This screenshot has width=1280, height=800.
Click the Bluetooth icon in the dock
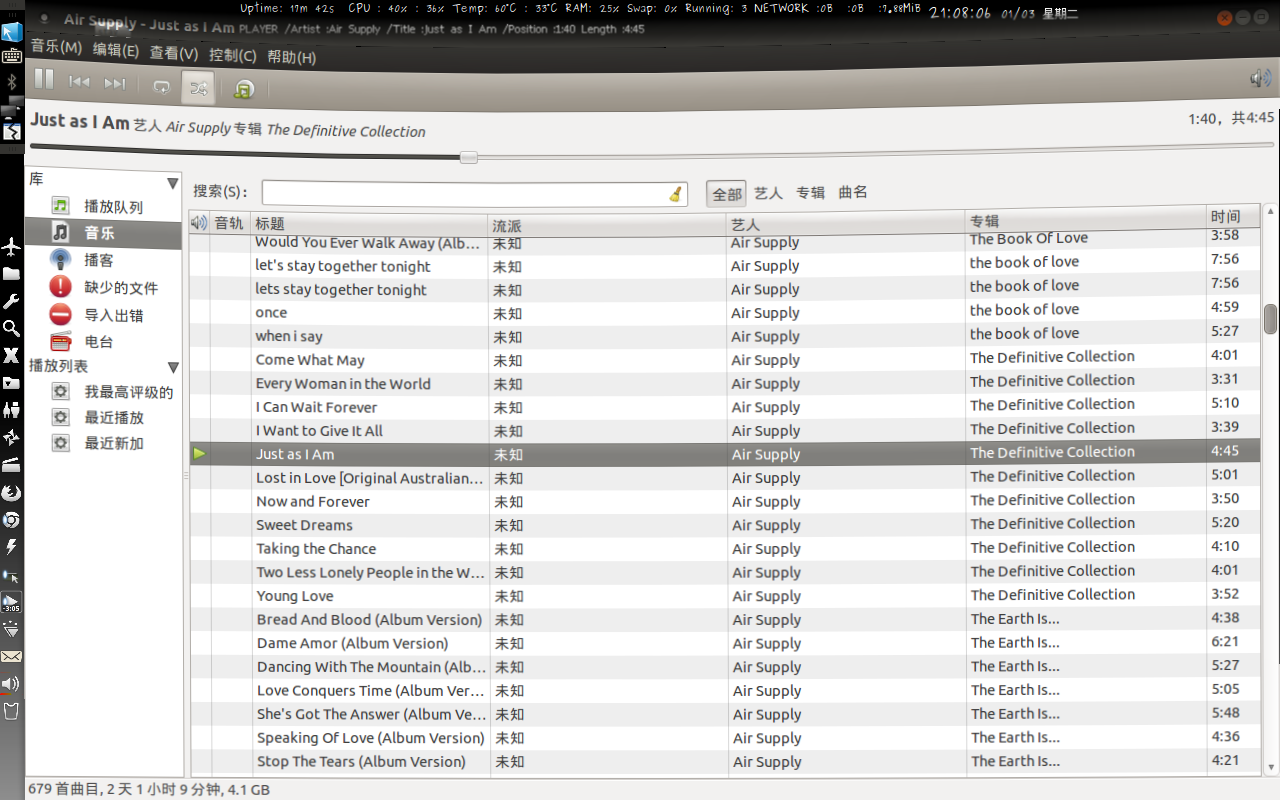click(x=12, y=81)
